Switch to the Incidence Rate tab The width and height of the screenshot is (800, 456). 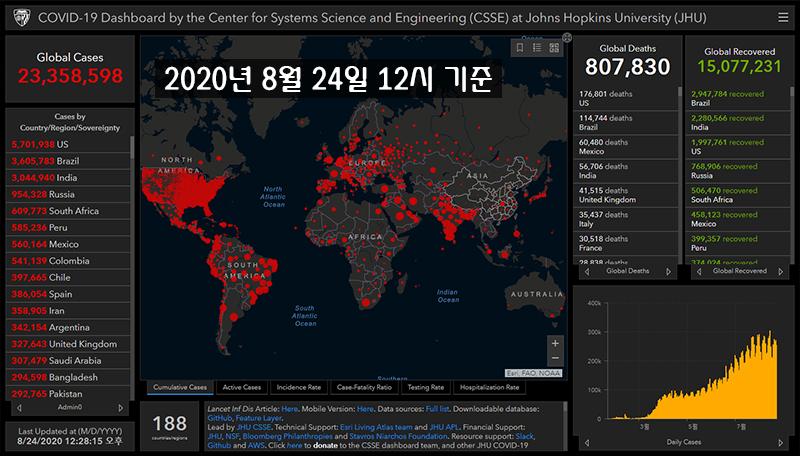(299, 387)
